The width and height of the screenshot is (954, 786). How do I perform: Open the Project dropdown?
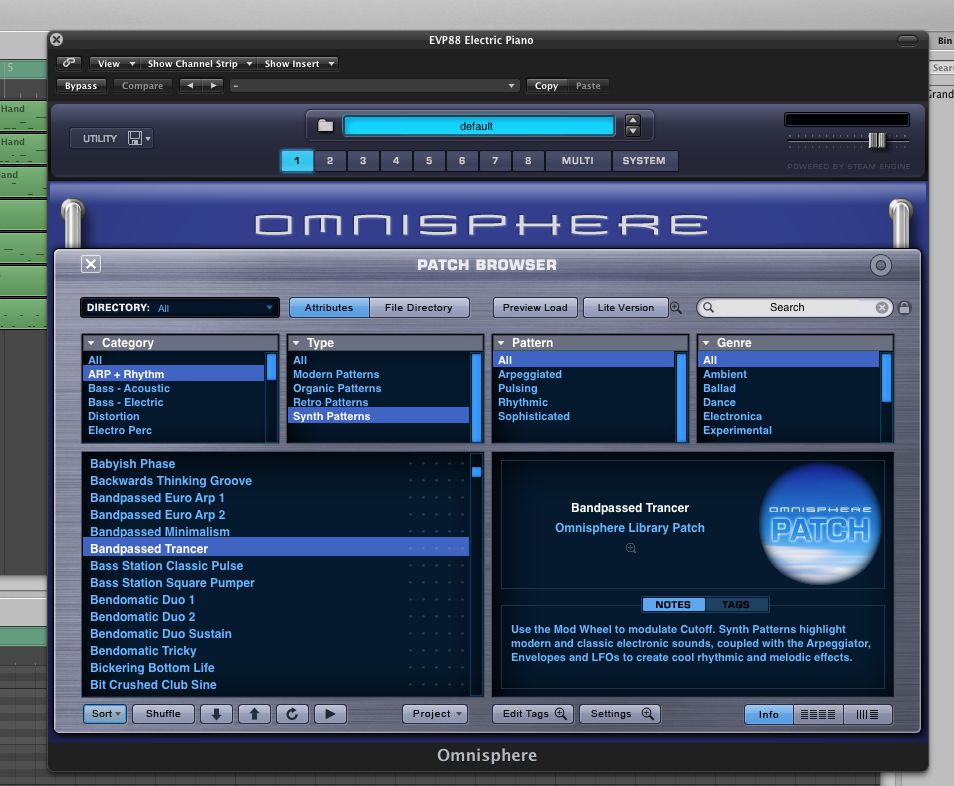click(435, 714)
